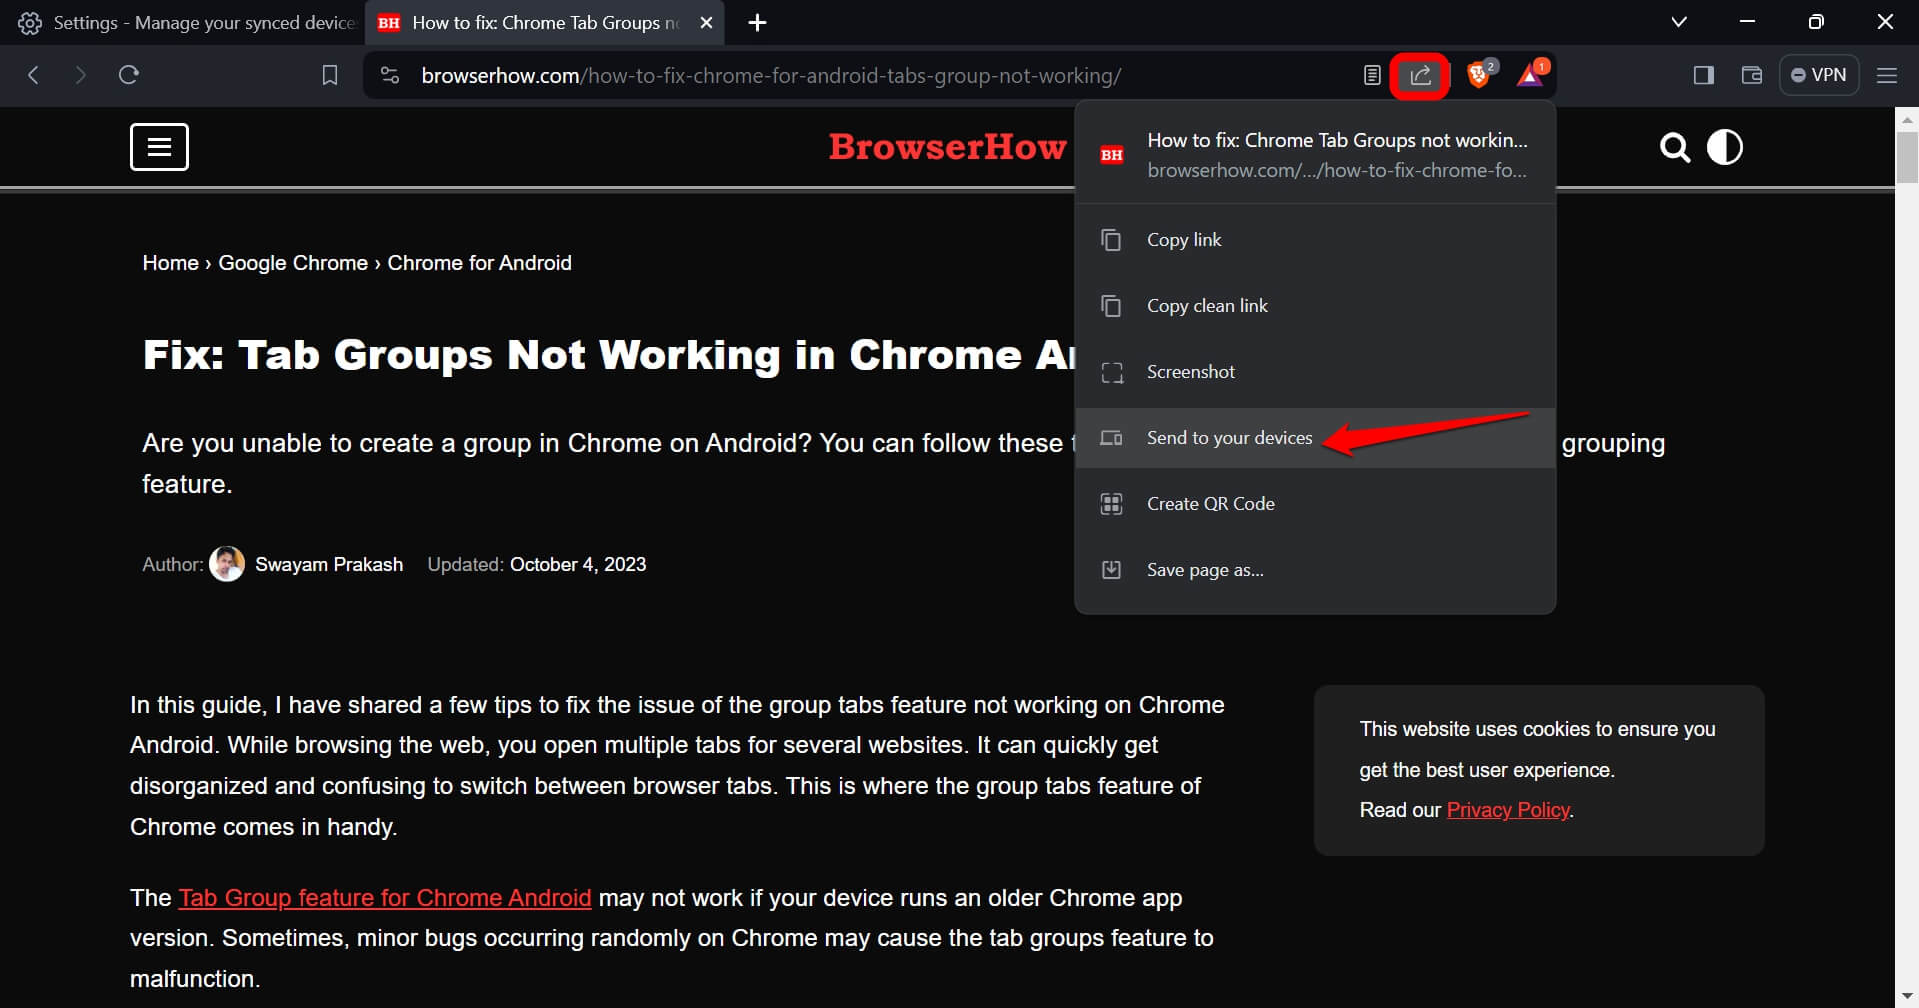This screenshot has width=1919, height=1008.
Task: Click the site search magnifier icon
Action: pos(1675,148)
